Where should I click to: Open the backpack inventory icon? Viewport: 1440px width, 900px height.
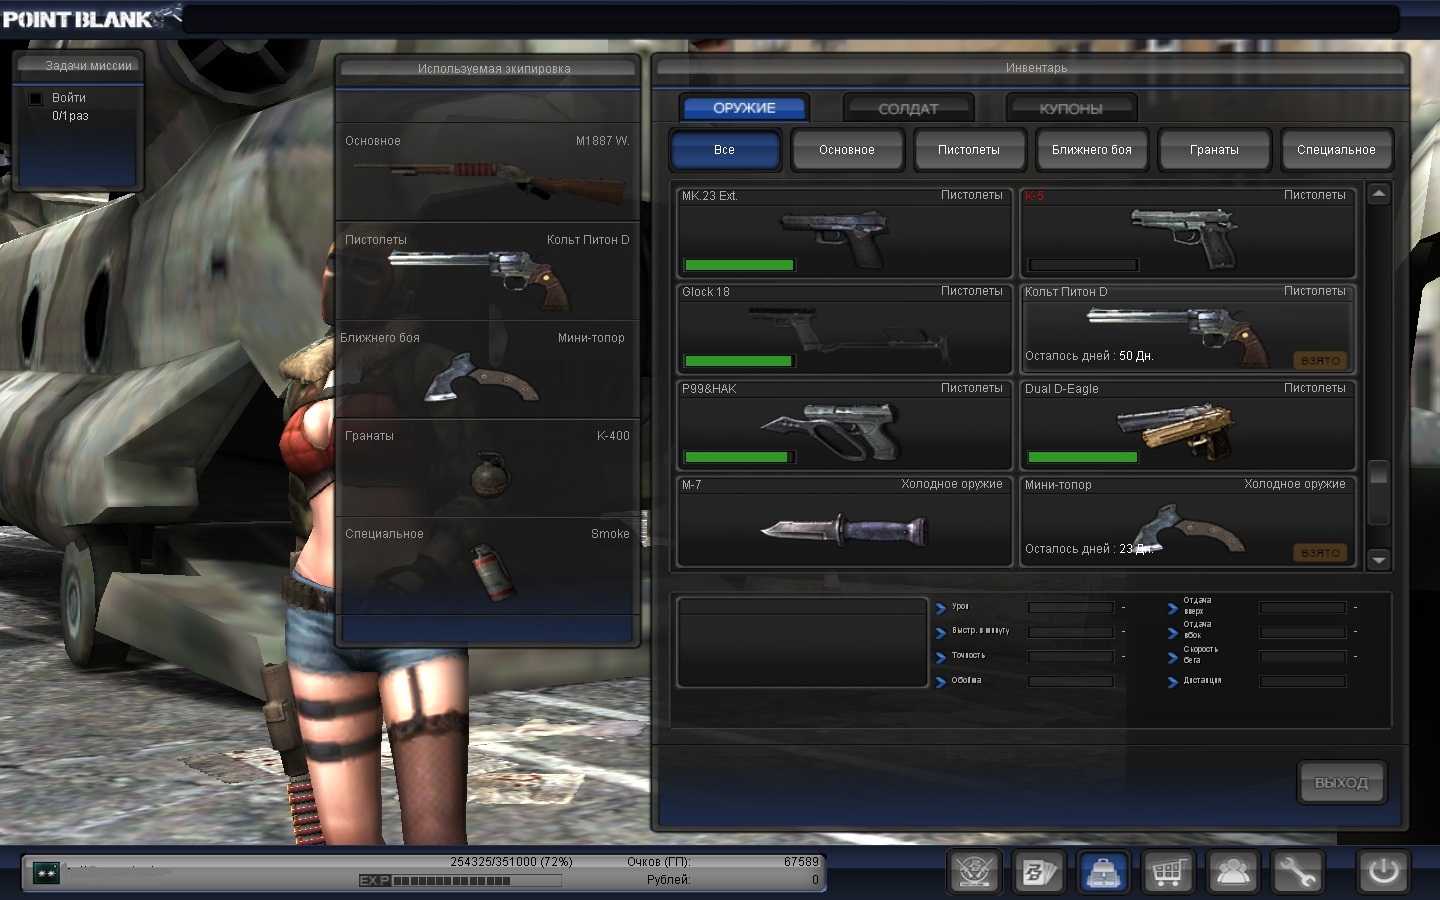click(1103, 872)
